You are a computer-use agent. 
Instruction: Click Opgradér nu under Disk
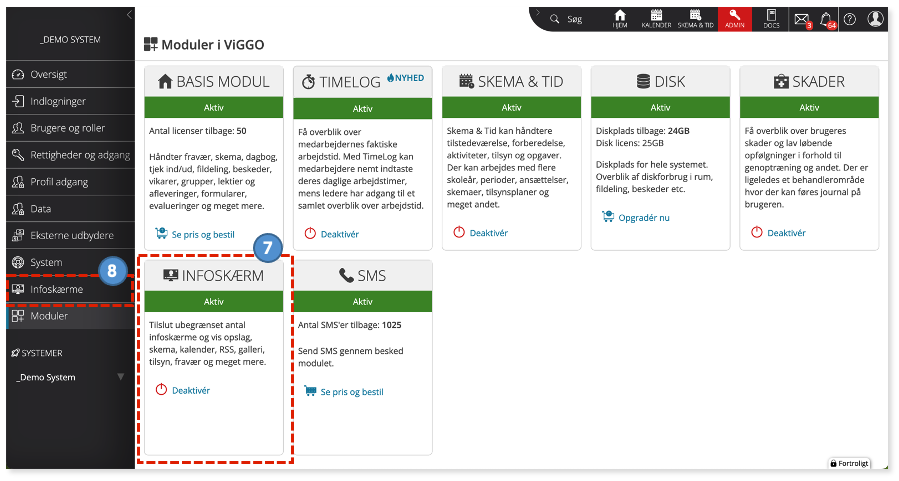pyautogui.click(x=643, y=218)
